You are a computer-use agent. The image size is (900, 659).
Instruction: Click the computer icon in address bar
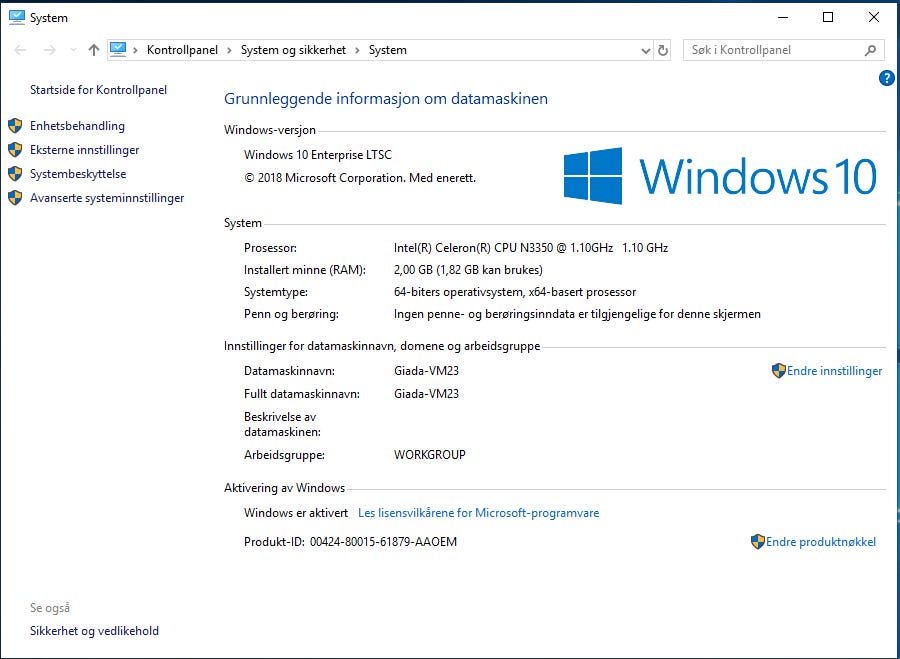[118, 50]
